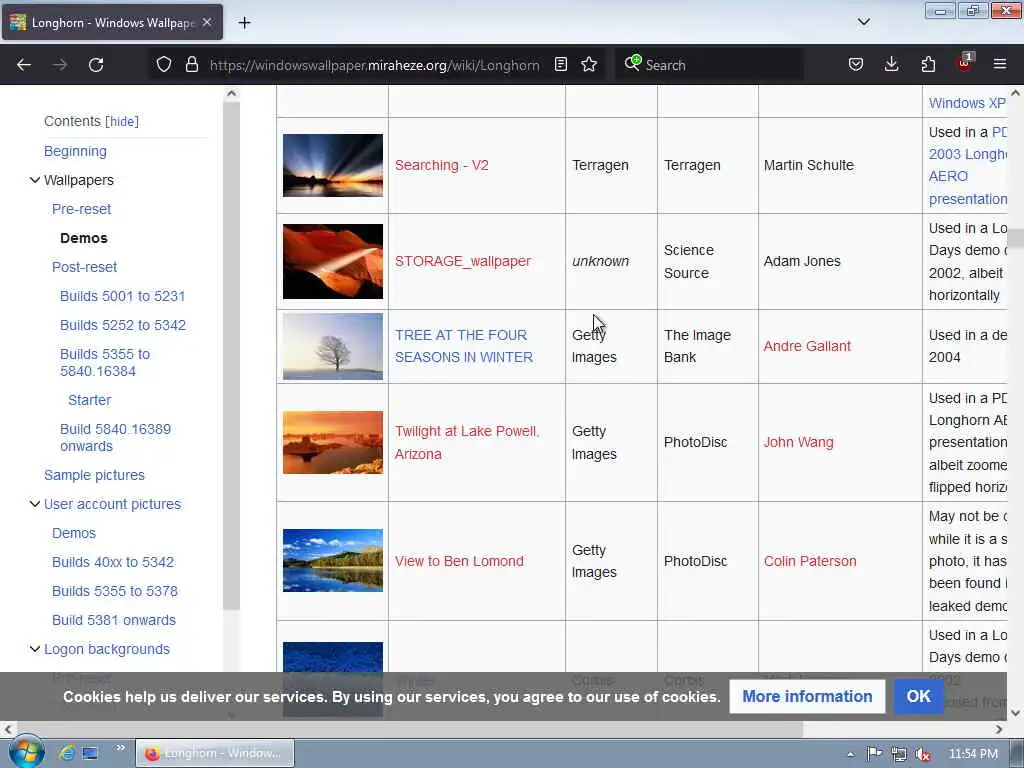
Task: Open Builds 5001 to 5231 section
Action: [x=123, y=296]
